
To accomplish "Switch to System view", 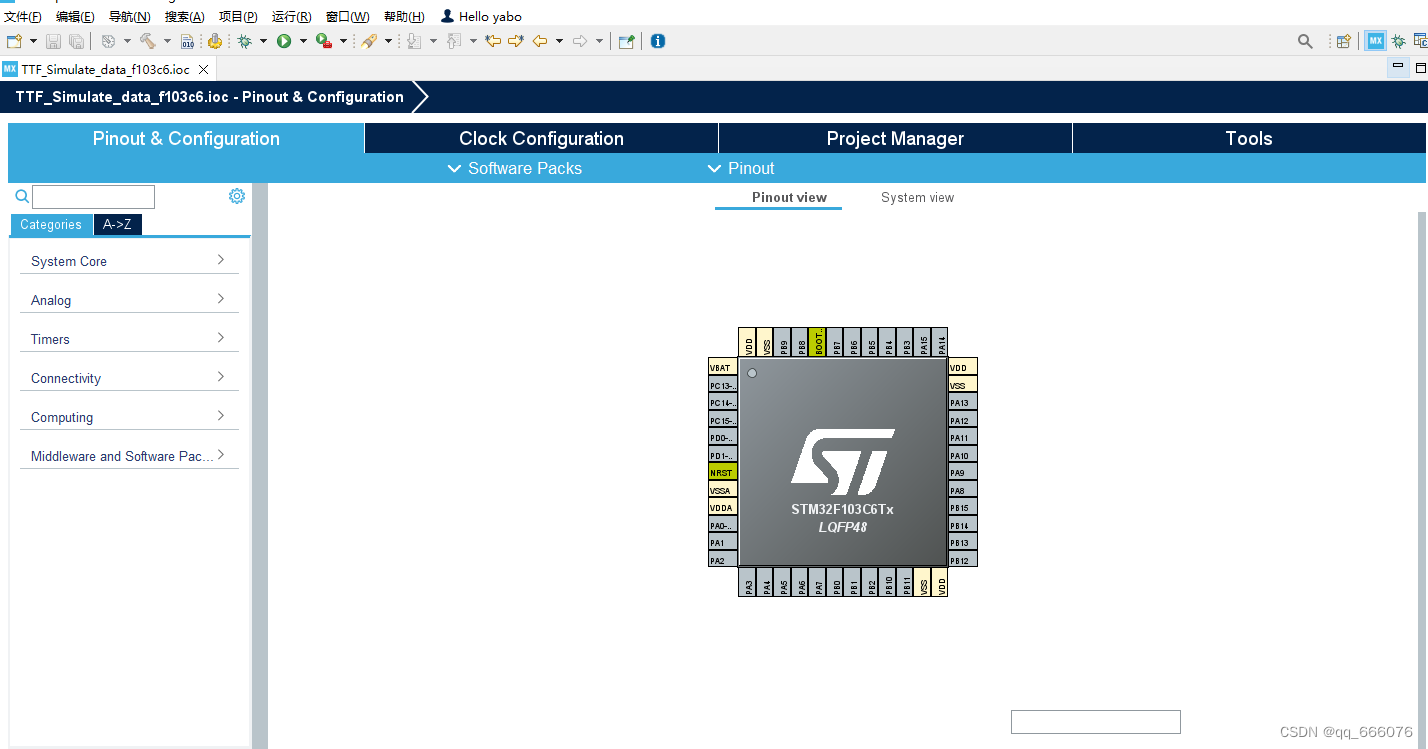I will pyautogui.click(x=917, y=197).
